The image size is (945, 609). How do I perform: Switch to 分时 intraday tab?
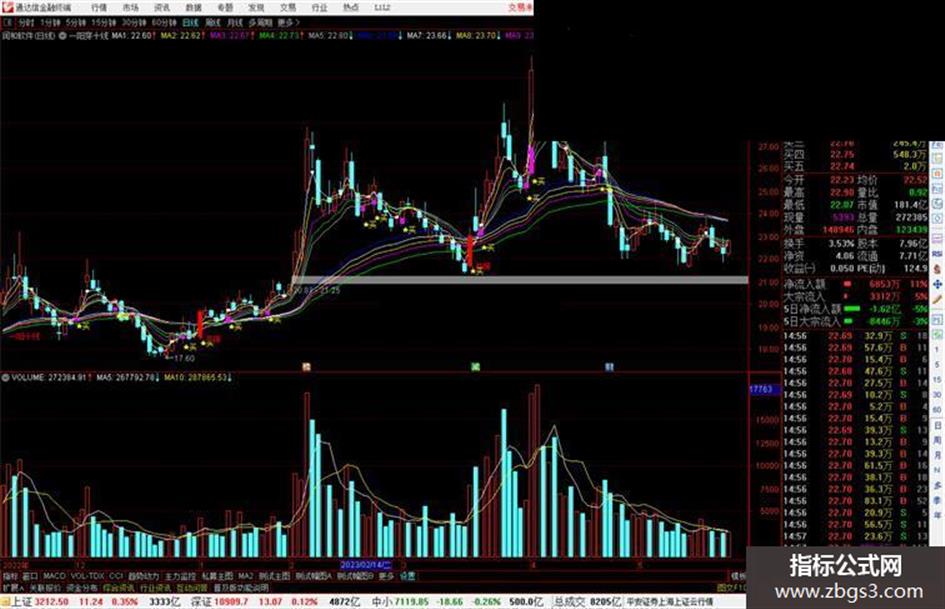pos(26,23)
